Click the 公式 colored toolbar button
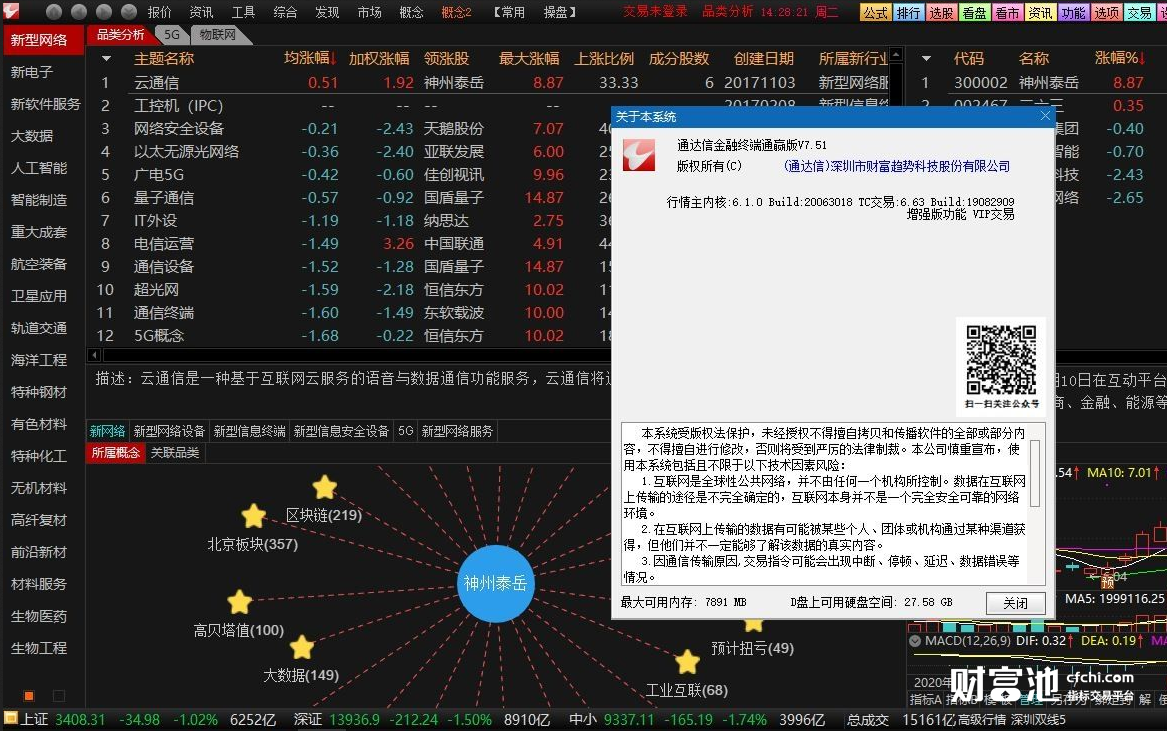This screenshot has width=1167, height=731. 875,12
